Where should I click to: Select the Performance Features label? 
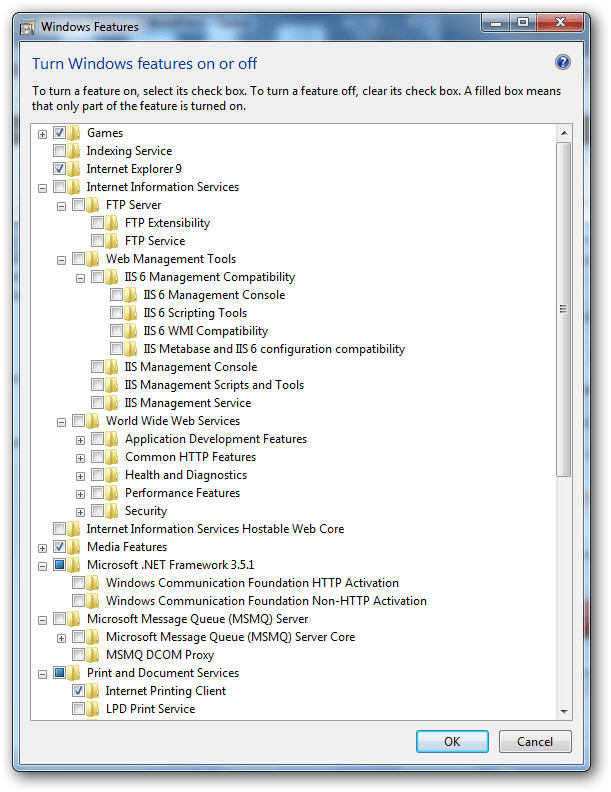(182, 493)
